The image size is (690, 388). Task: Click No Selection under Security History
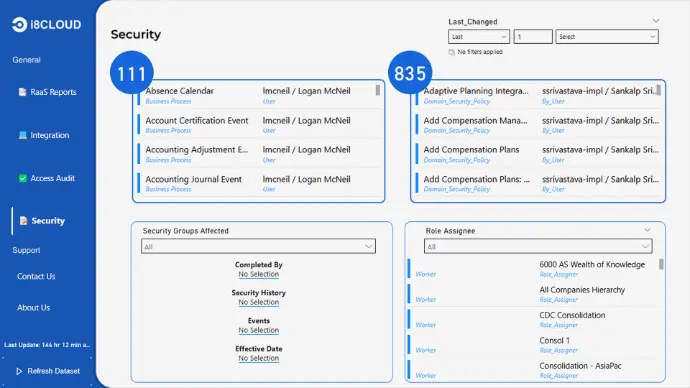[x=259, y=302]
